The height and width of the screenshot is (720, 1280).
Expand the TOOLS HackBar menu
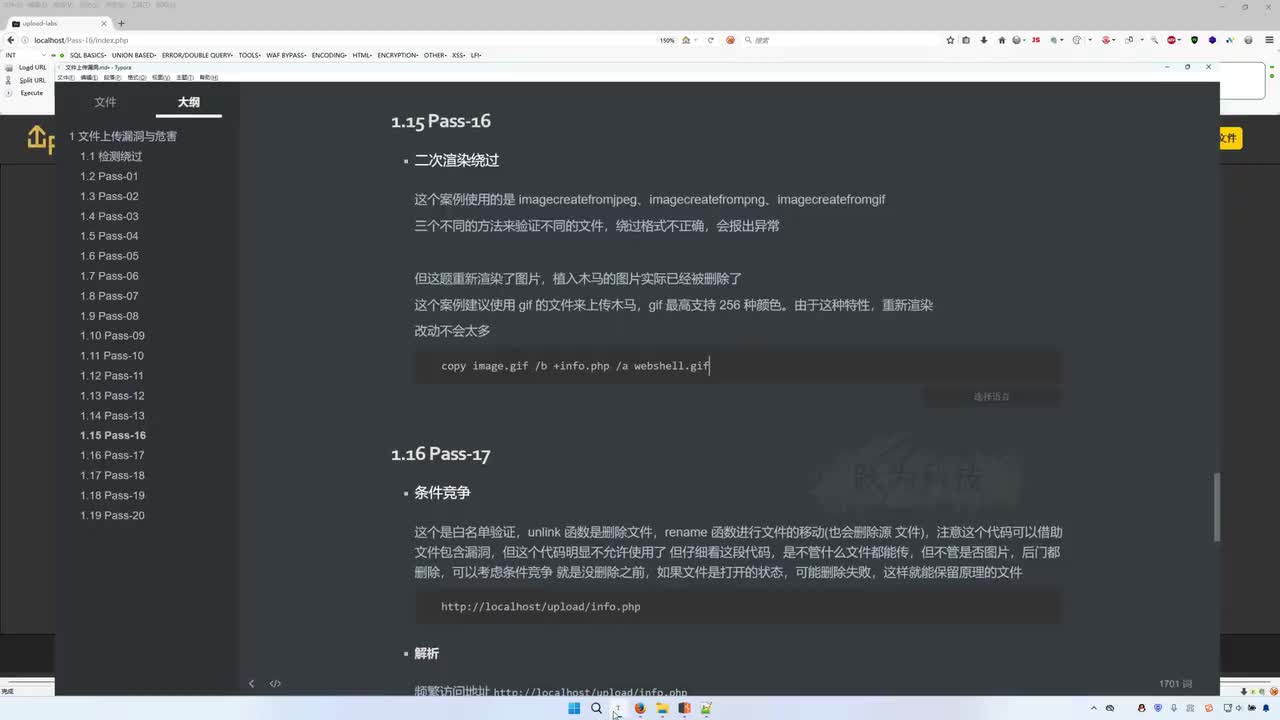[249, 55]
